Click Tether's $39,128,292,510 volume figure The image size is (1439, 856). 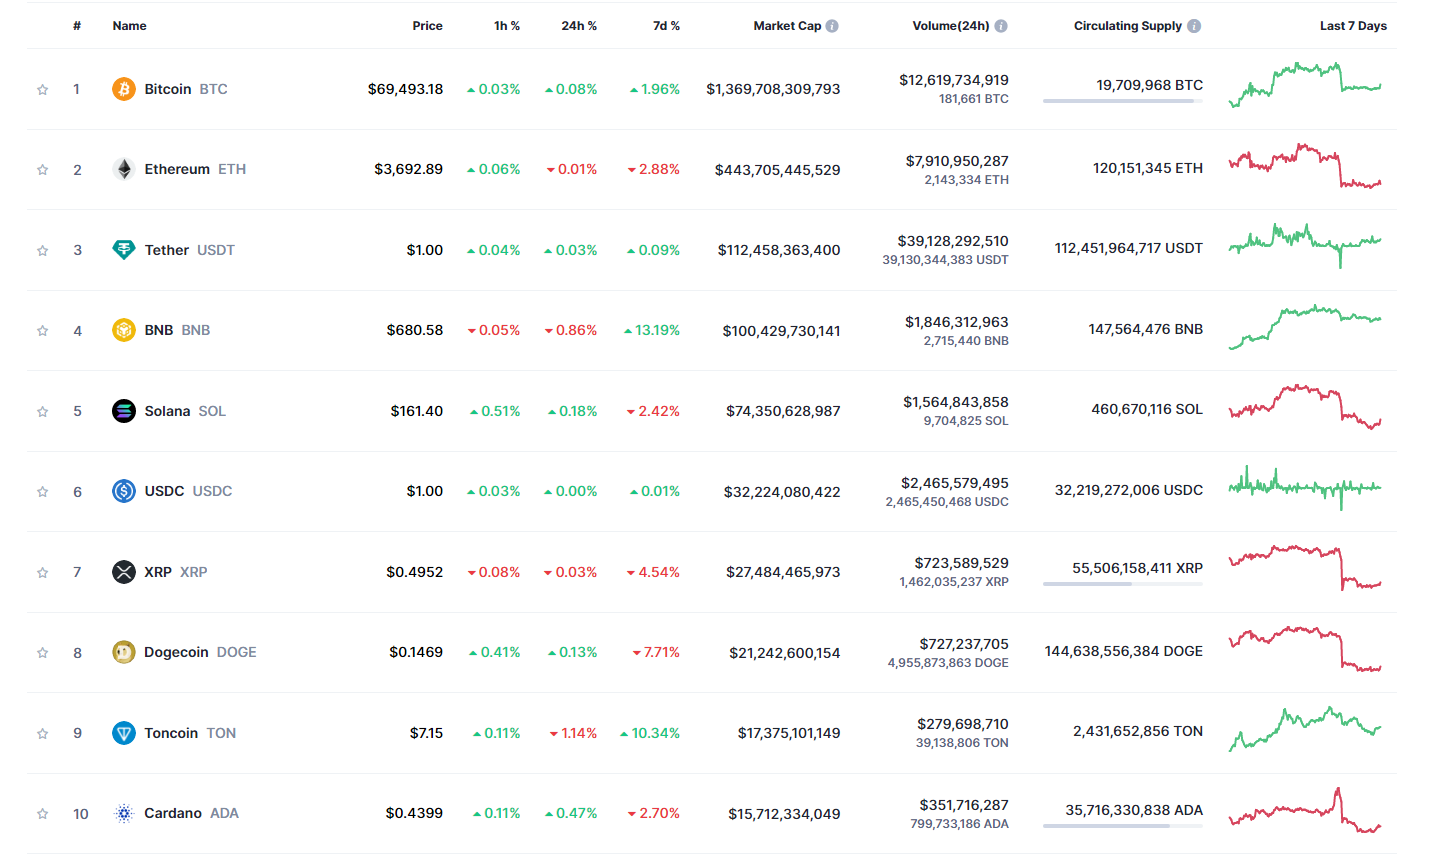[x=953, y=241]
